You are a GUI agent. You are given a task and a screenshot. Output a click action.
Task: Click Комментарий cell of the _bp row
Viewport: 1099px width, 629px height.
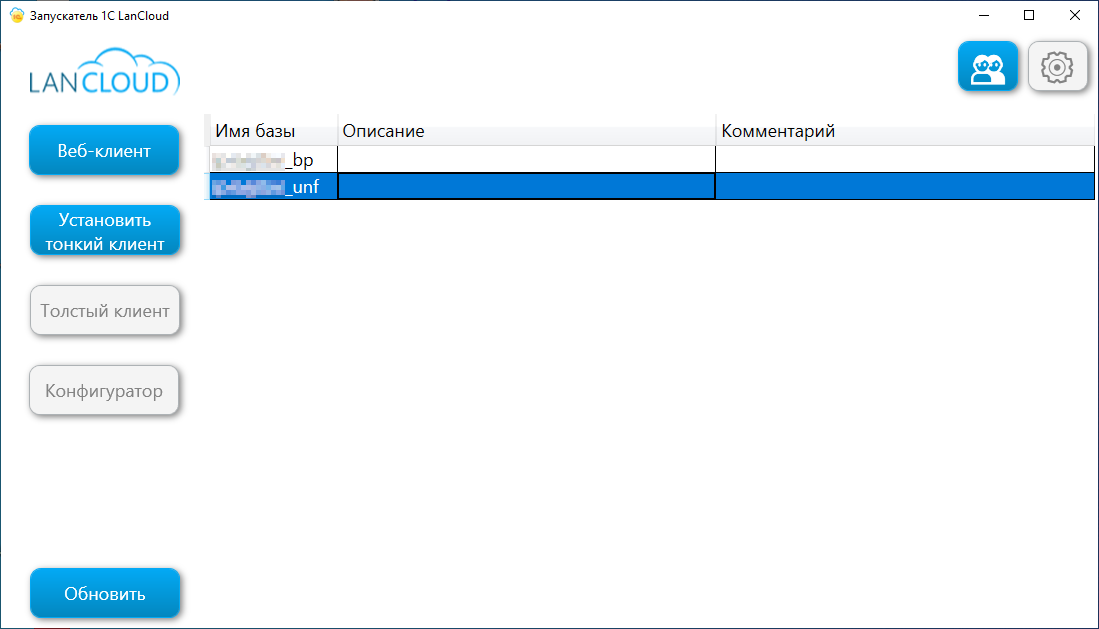pyautogui.click(x=905, y=160)
